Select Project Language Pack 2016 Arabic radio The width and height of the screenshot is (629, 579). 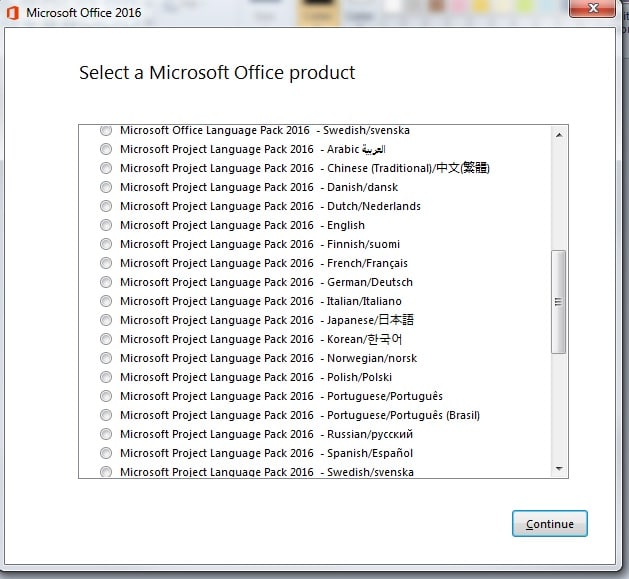click(x=106, y=149)
